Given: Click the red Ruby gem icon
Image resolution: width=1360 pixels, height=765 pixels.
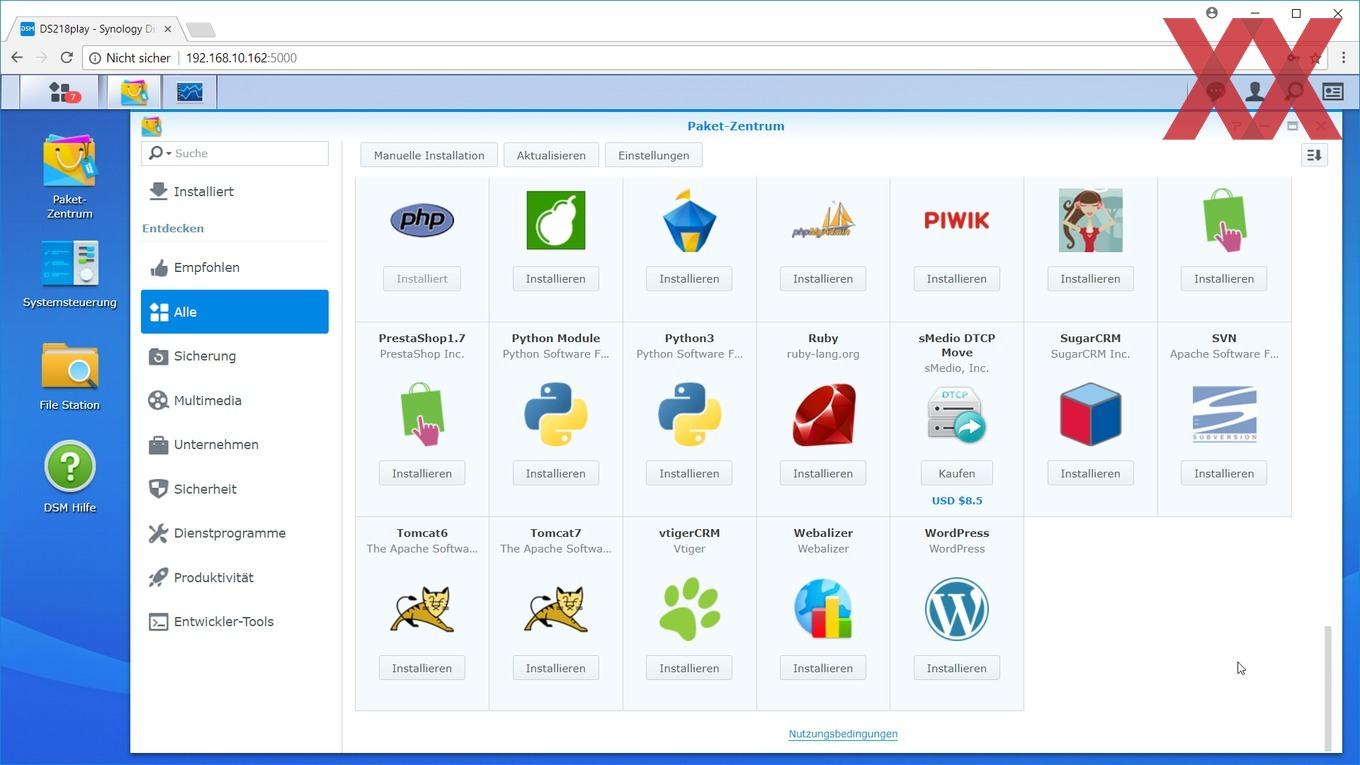Looking at the screenshot, I should (823, 414).
